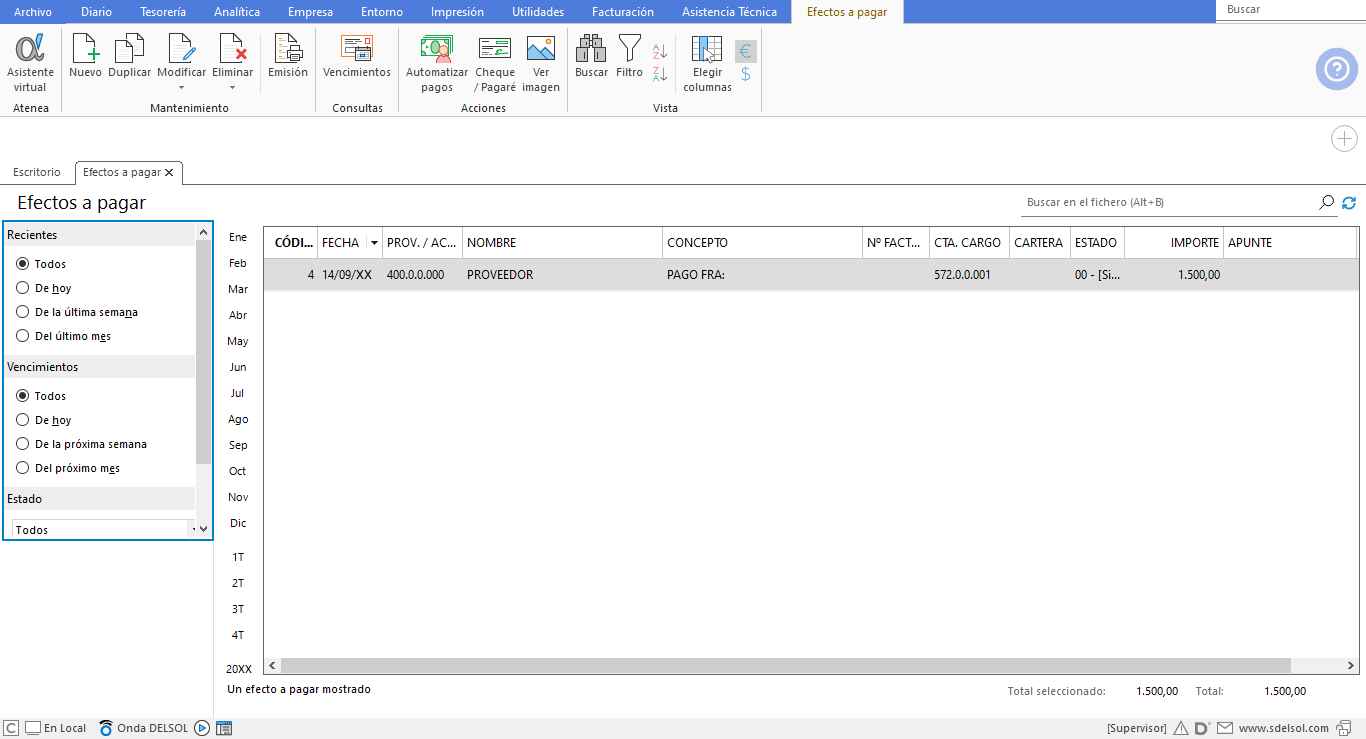Image resolution: width=1366 pixels, height=739 pixels.
Task: Click the Modificar icon
Action: click(181, 48)
